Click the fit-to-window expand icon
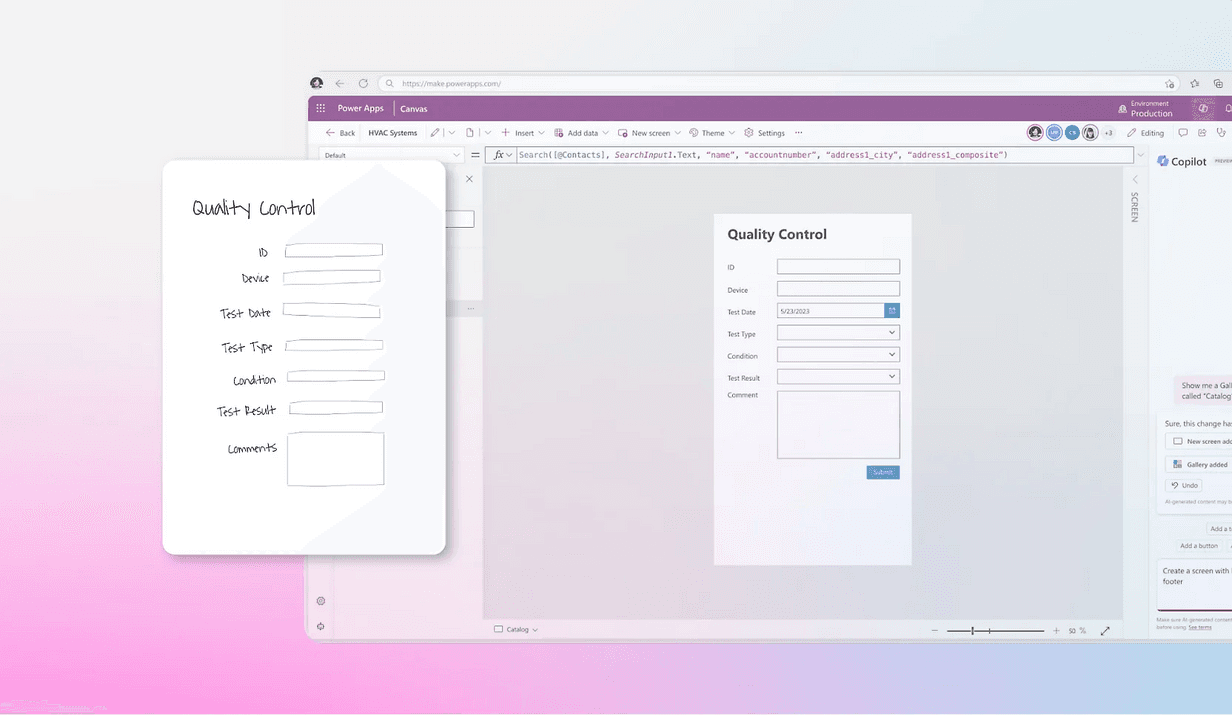The width and height of the screenshot is (1232, 715). click(x=1105, y=631)
